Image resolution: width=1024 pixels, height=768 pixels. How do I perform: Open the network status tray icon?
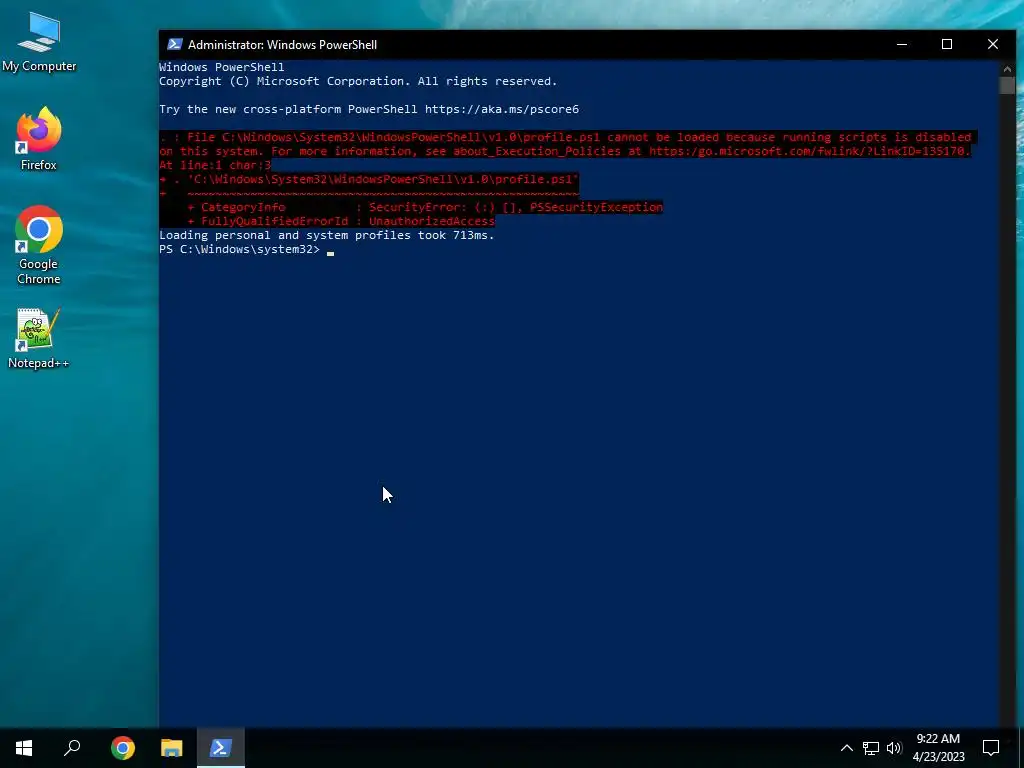(x=871, y=748)
